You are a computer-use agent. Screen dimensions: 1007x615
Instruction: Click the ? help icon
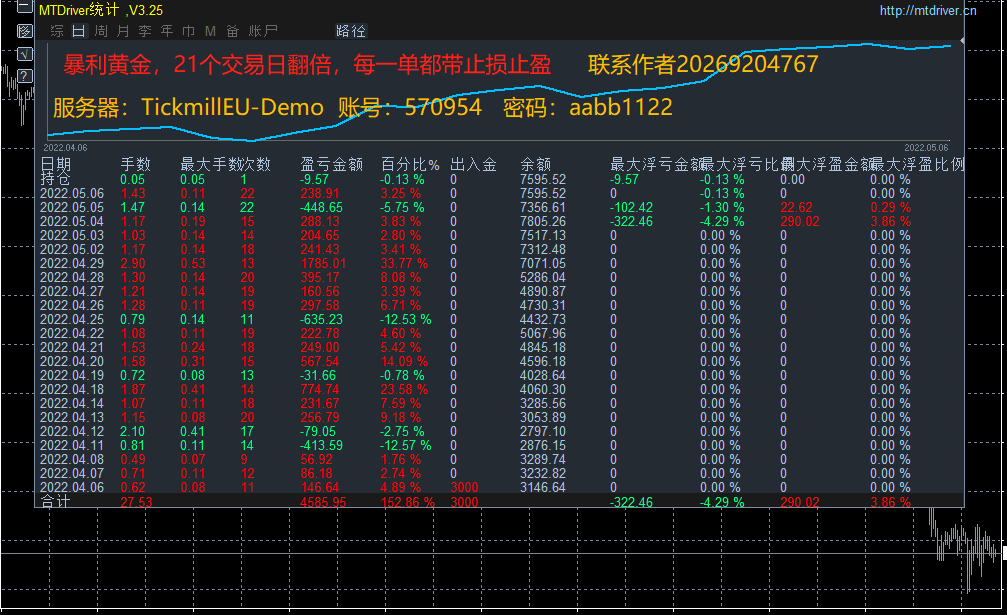(24, 76)
